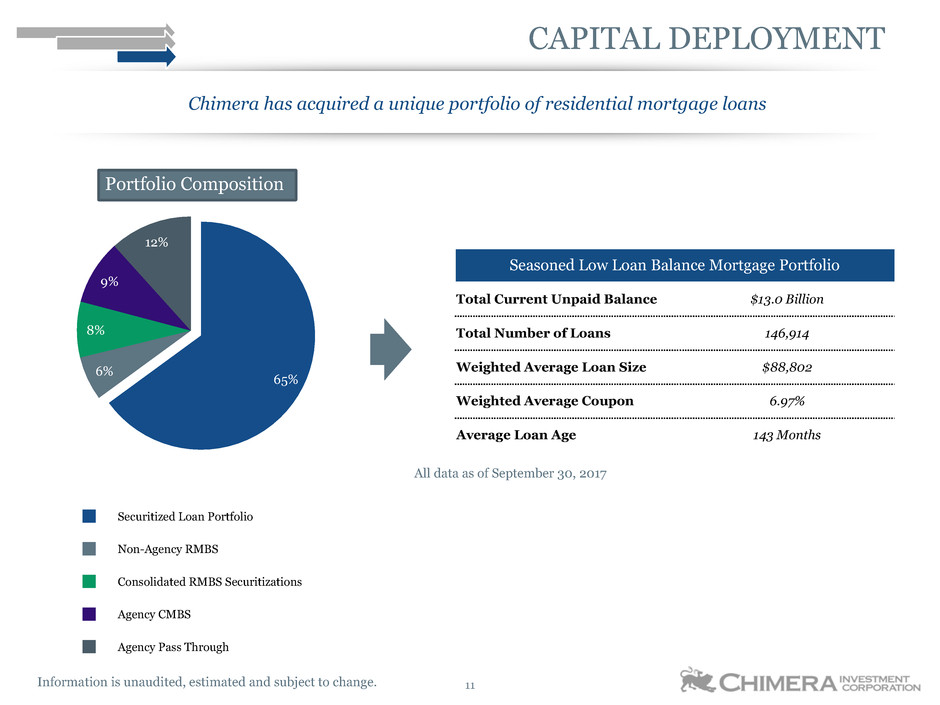Image resolution: width=940 pixels, height=705 pixels.
Task: Click the "Information is unaudited" footer disclaimer
Action: [207, 682]
